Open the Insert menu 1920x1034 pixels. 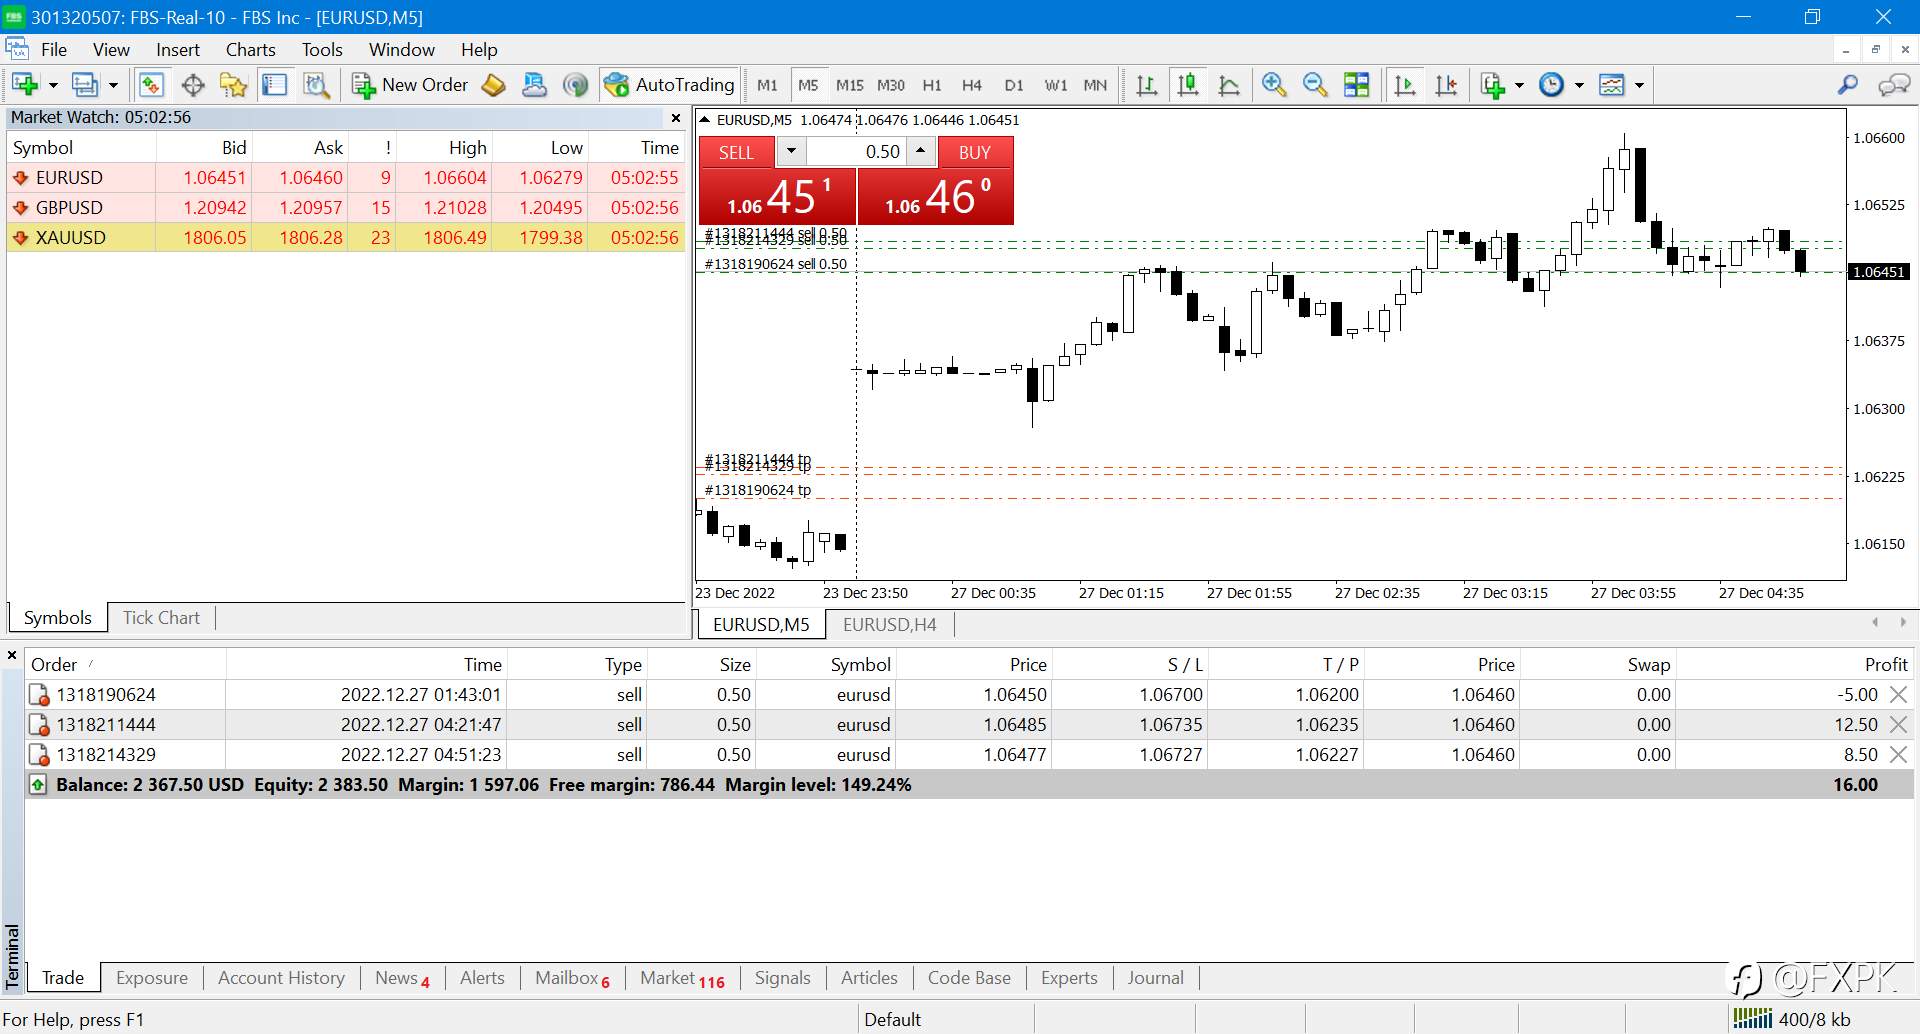click(x=177, y=50)
